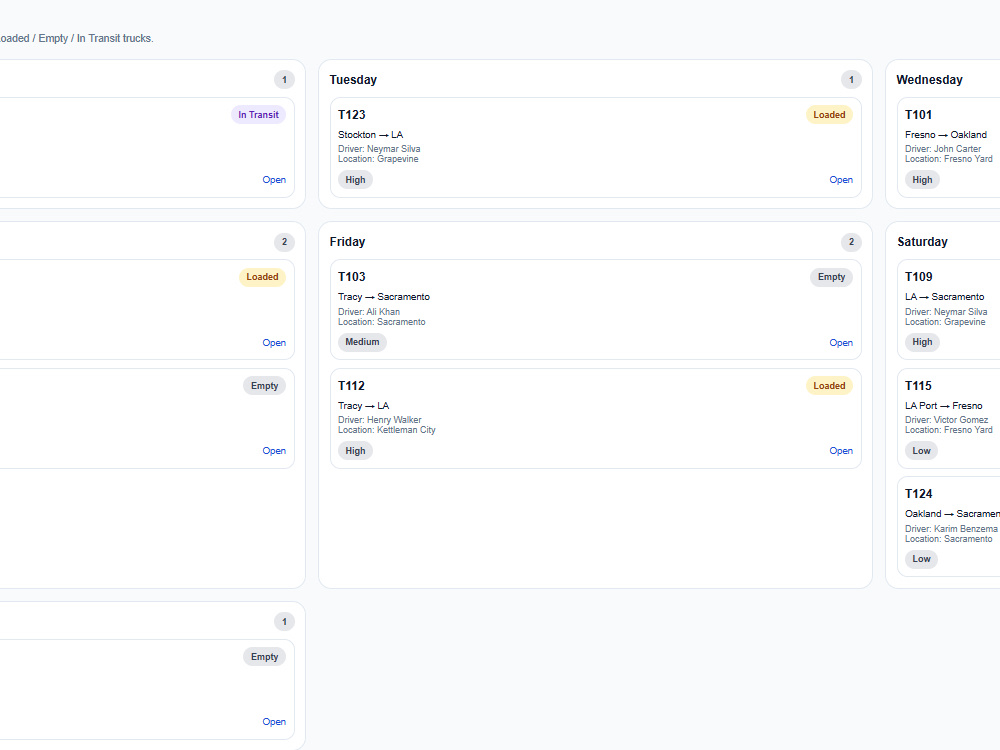Screen dimensions: 1000x750
Task: Click the T124 truck ID title
Action: [x=918, y=494]
